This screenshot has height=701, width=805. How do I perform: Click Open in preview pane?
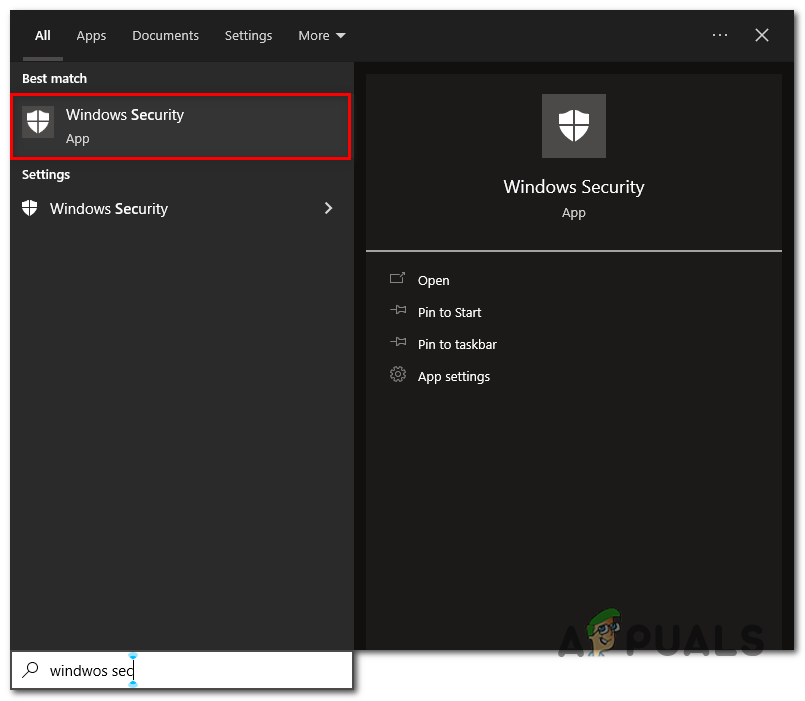click(x=433, y=280)
